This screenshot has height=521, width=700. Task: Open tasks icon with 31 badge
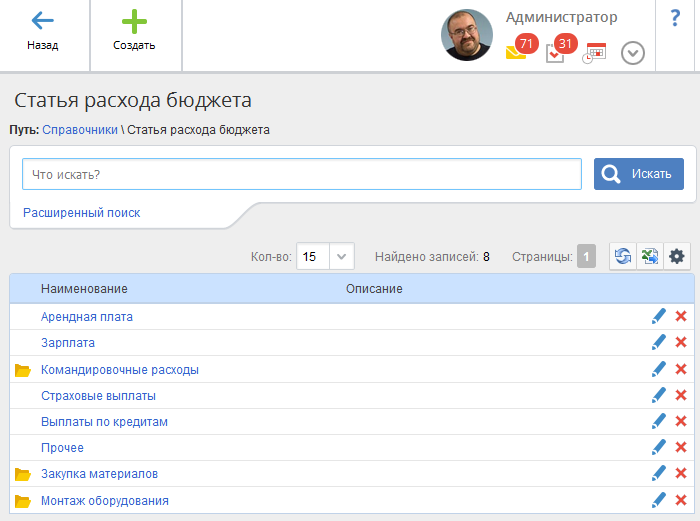point(556,53)
